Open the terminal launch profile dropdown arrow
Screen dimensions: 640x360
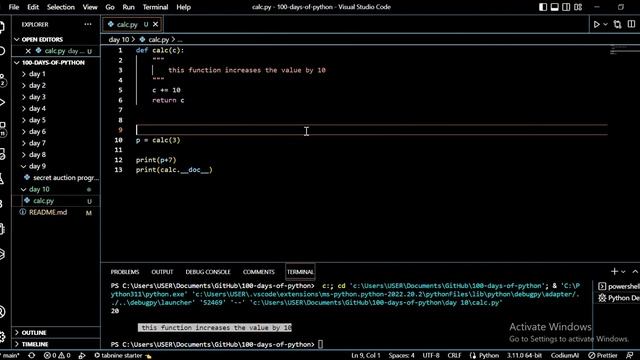tap(623, 272)
